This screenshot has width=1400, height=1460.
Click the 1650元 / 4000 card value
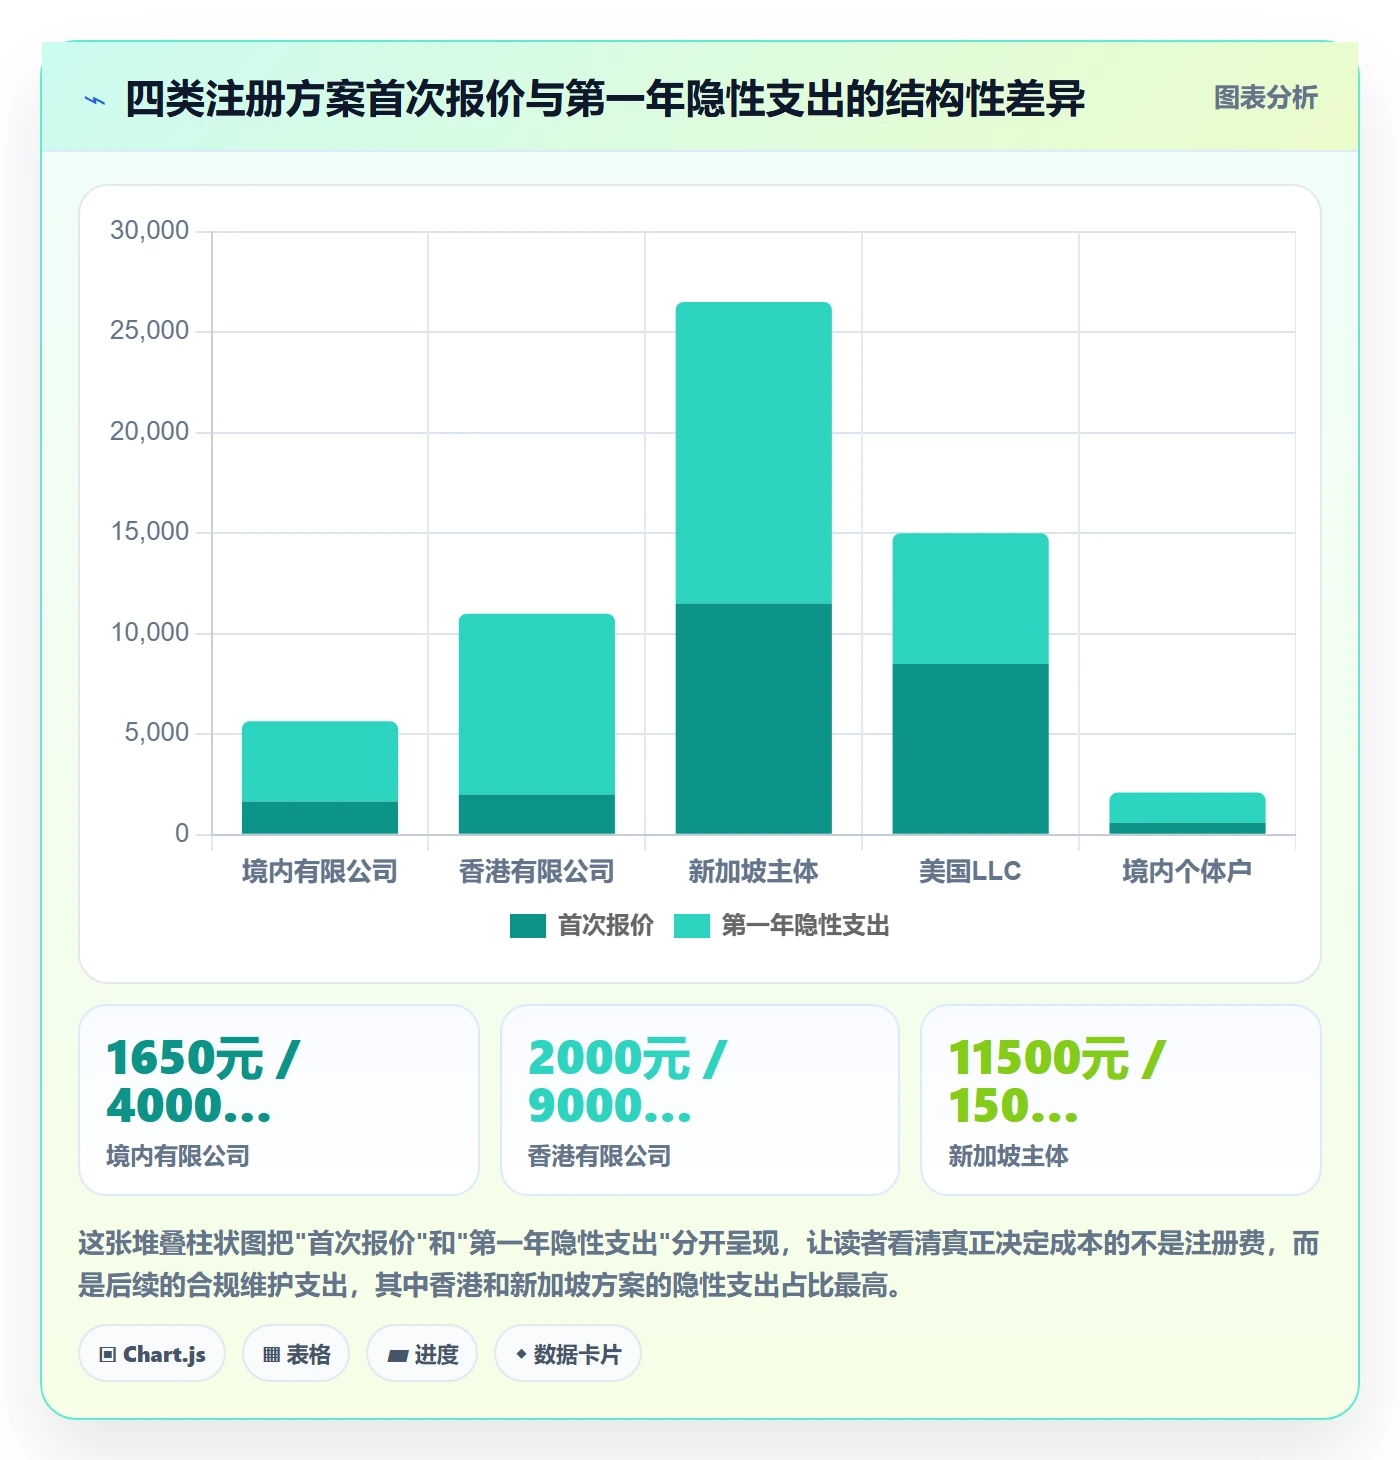[x=203, y=1082]
